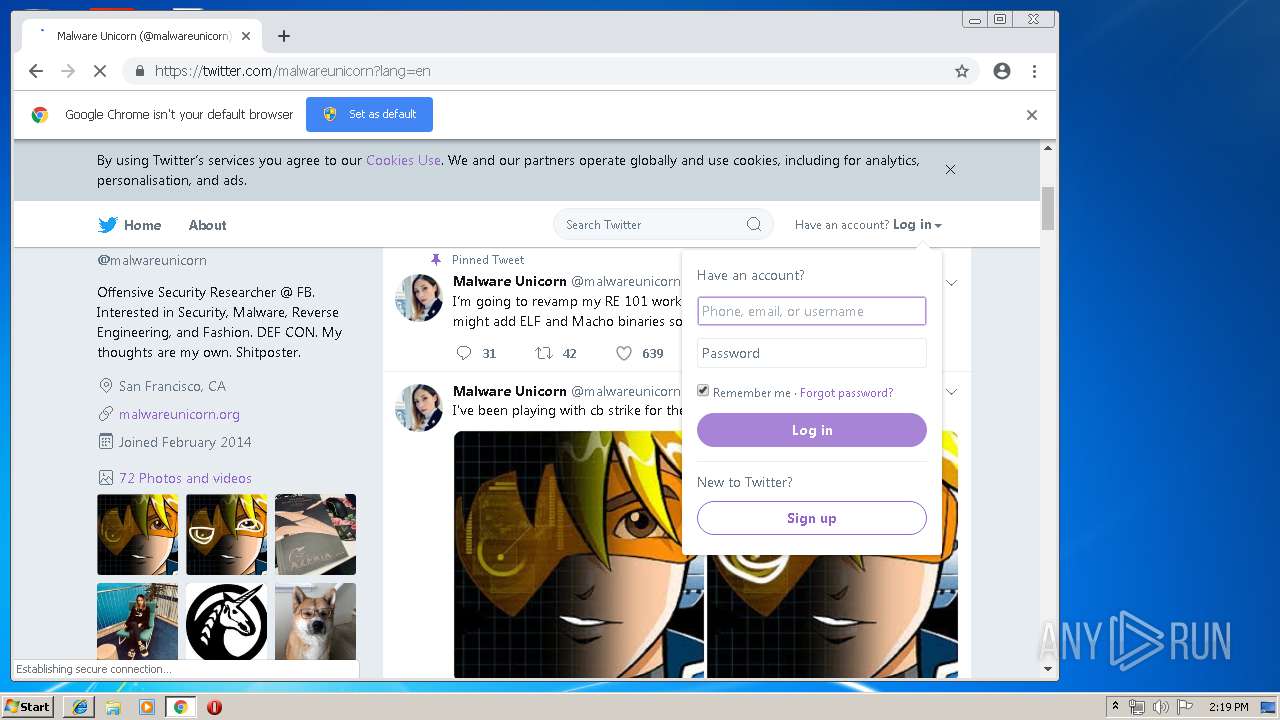The height and width of the screenshot is (720, 1280).
Task: Reply to the pinned tweet (31)
Action: point(463,353)
